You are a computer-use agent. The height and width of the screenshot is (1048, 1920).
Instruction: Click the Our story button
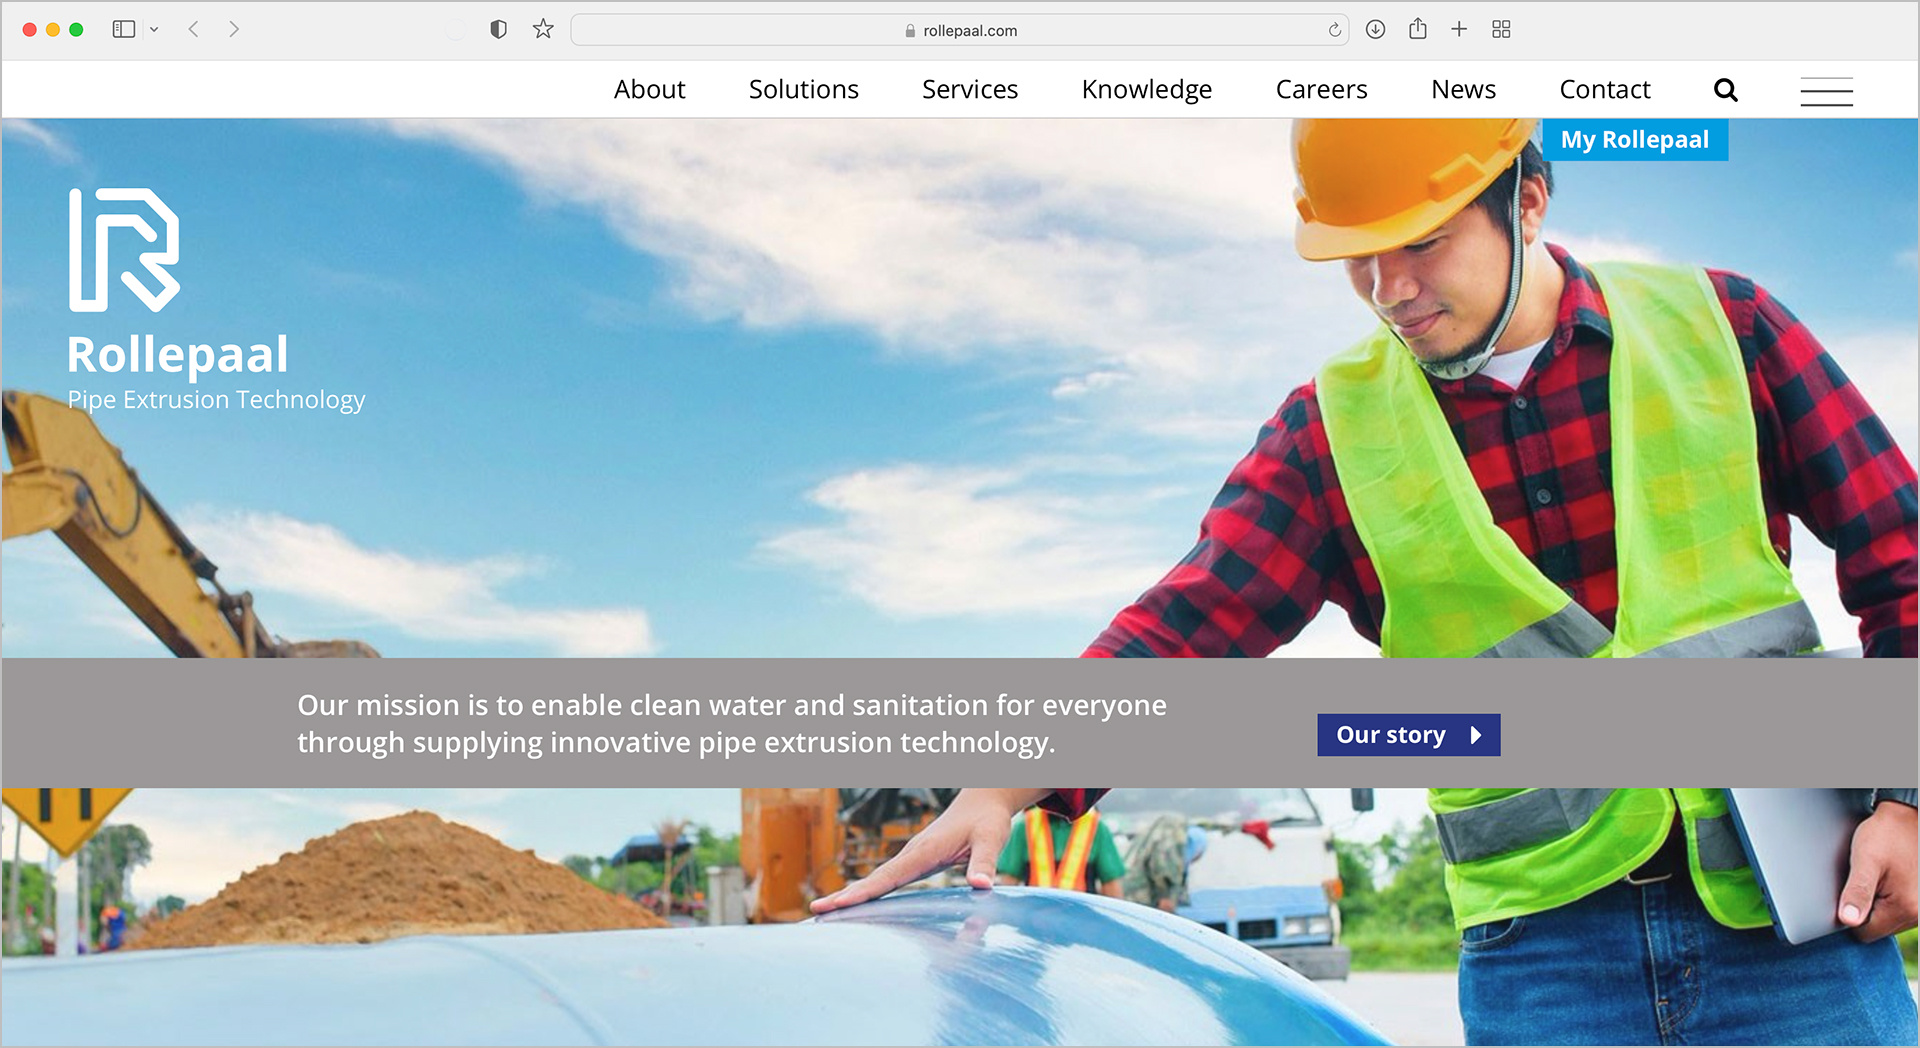click(1408, 735)
